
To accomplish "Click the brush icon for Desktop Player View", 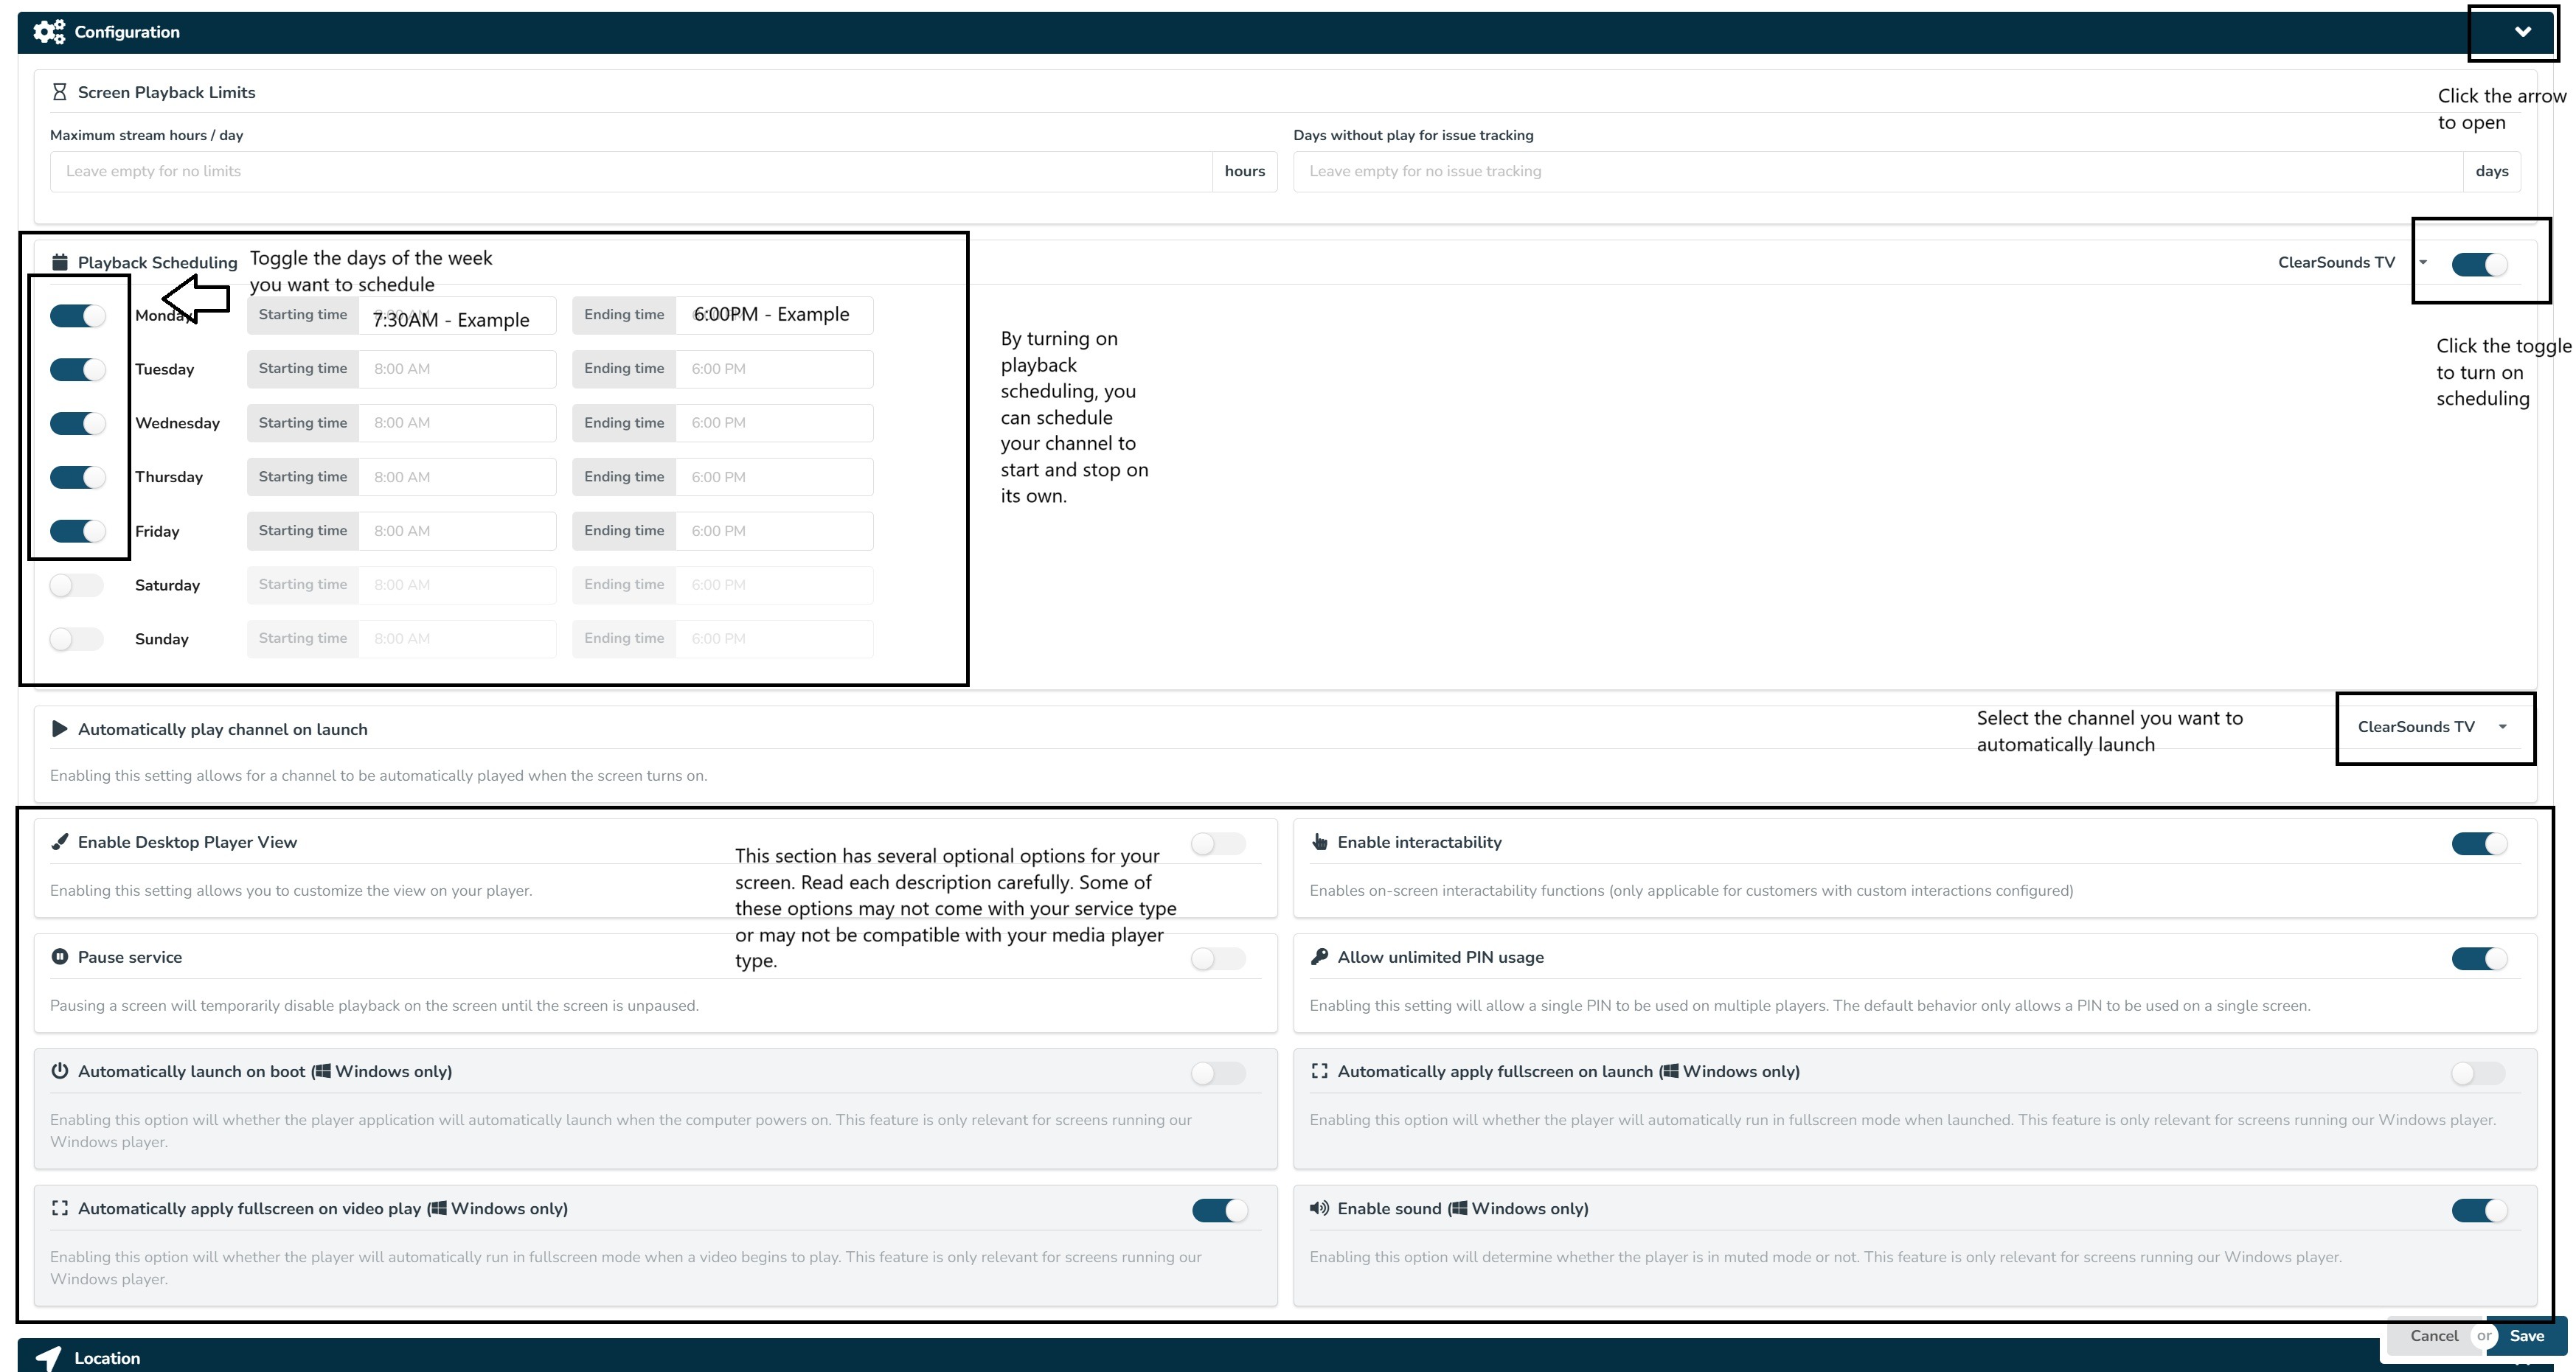I will (x=59, y=842).
